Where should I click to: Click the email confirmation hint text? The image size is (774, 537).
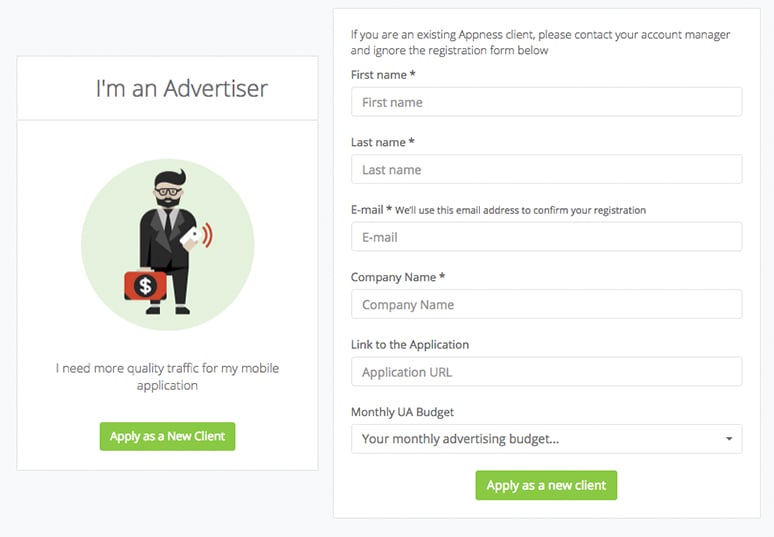[x=520, y=211]
